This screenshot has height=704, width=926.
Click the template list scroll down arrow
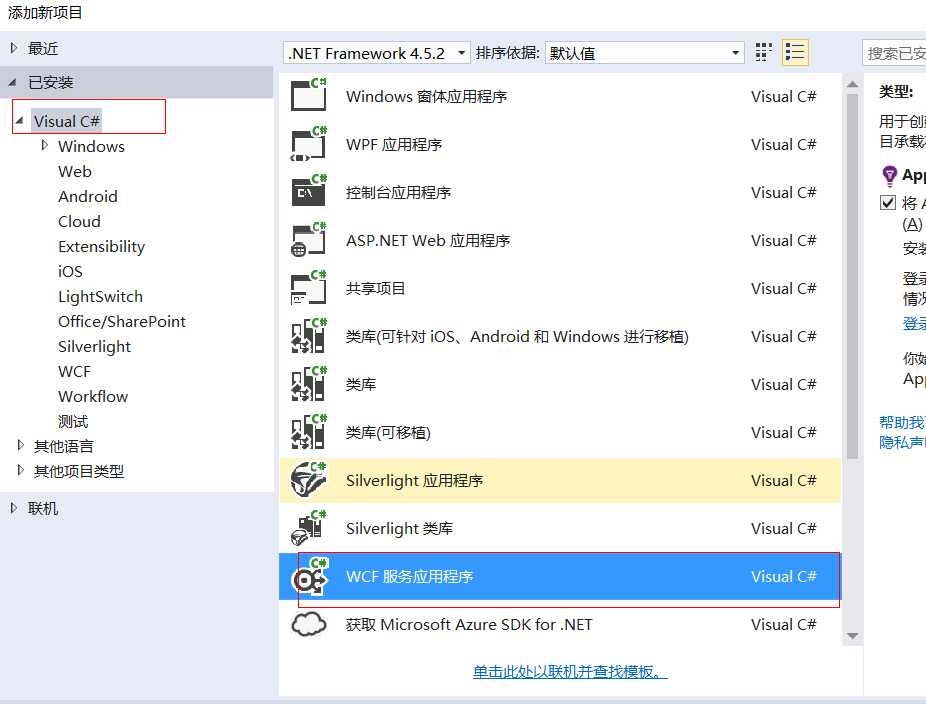[x=852, y=636]
